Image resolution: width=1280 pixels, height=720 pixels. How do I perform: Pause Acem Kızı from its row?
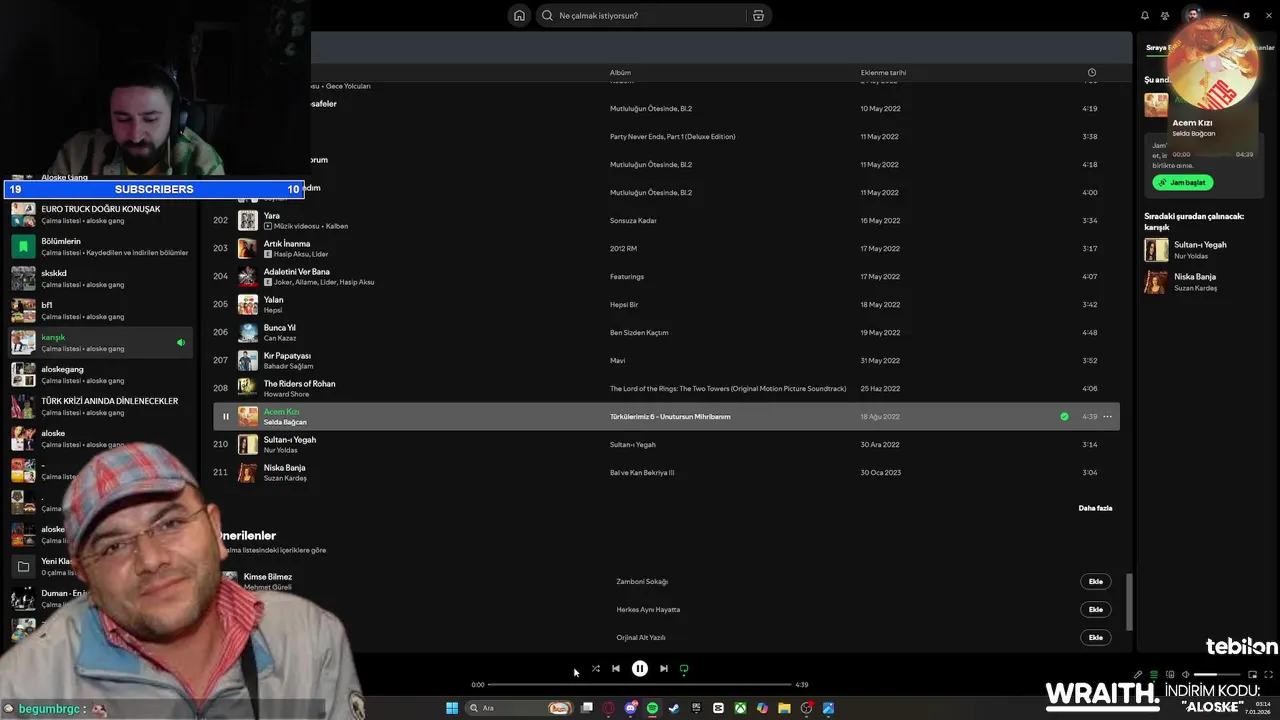[x=225, y=416]
